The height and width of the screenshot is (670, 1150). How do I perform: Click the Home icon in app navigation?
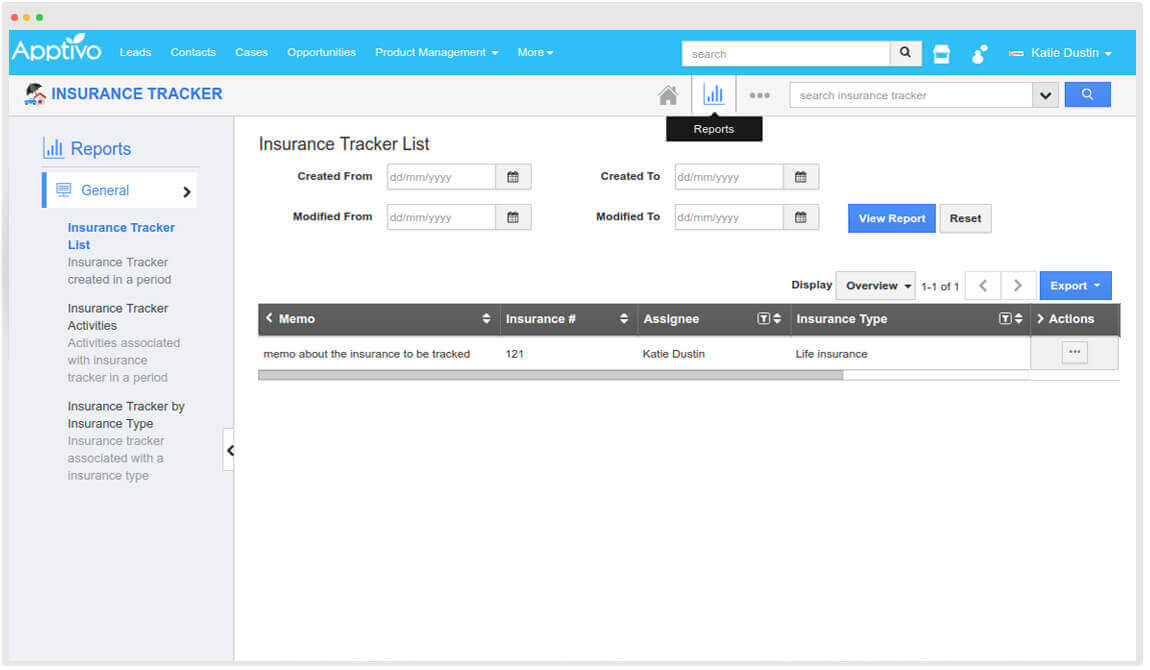tap(667, 94)
